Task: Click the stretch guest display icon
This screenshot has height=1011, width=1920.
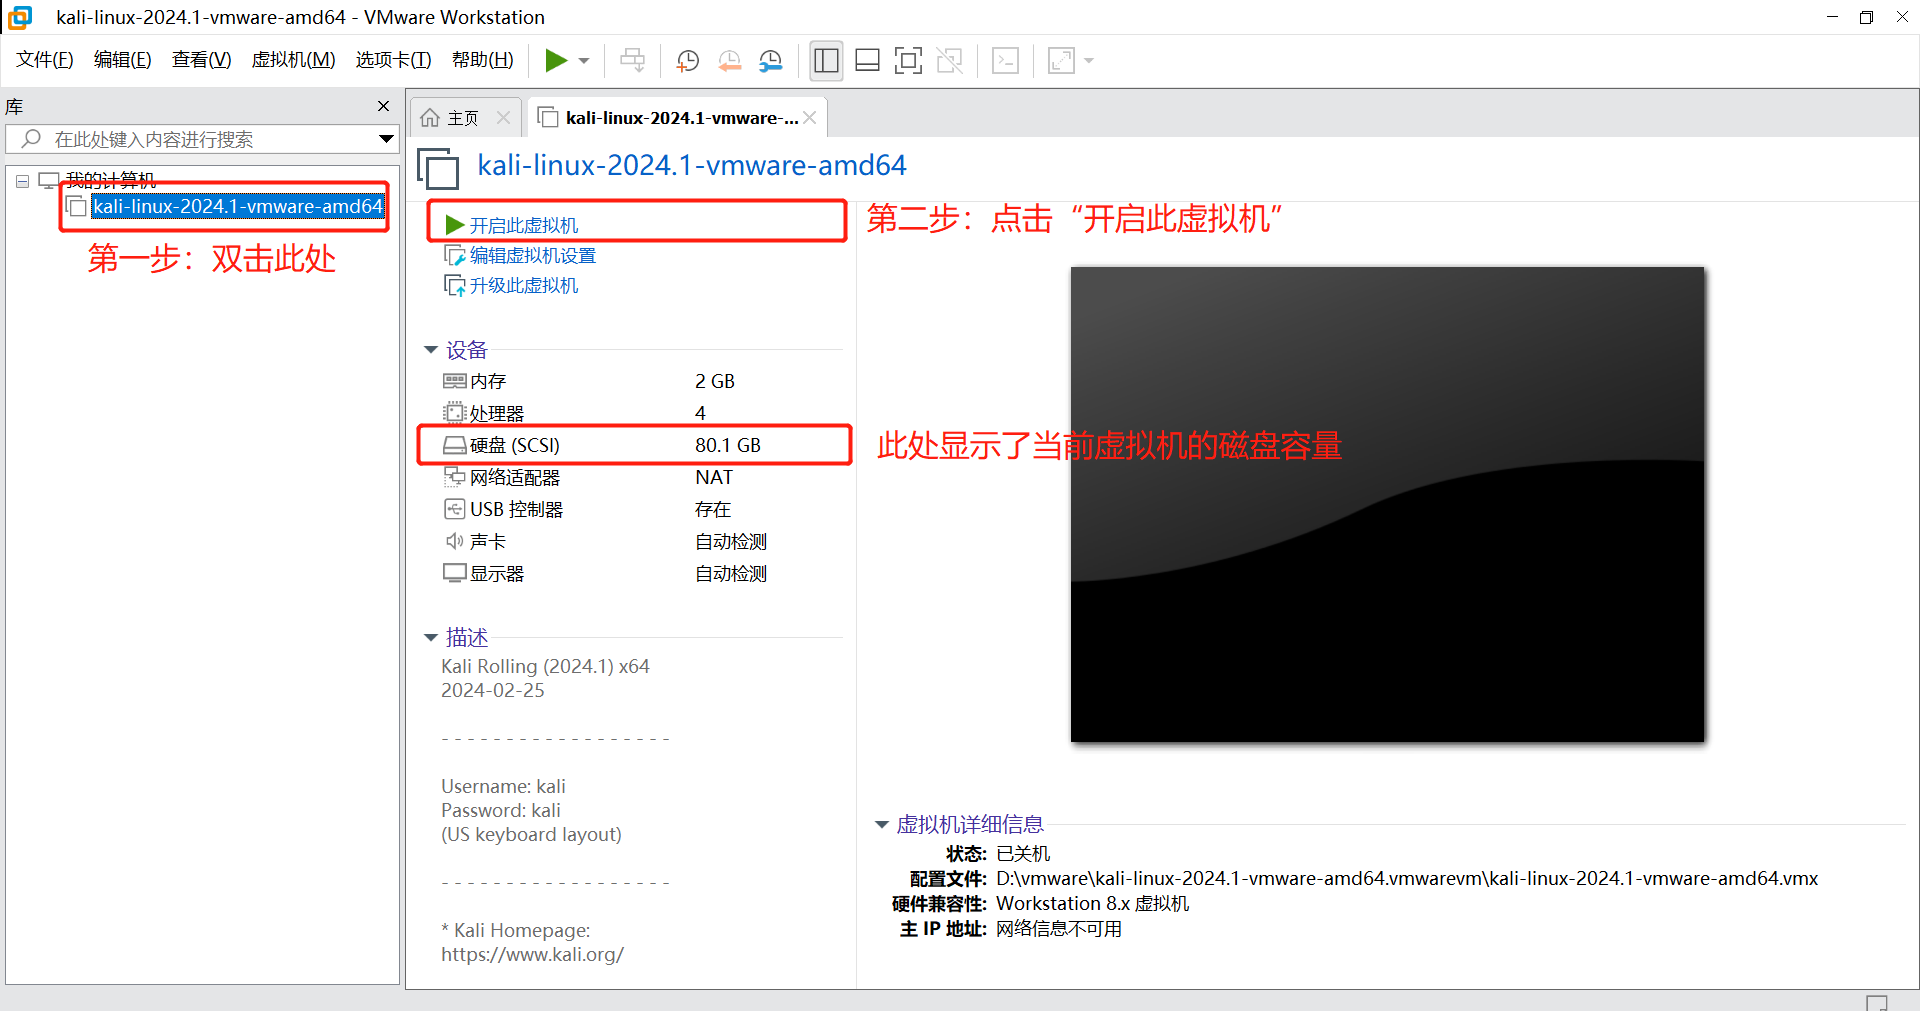Action: tap(1061, 61)
